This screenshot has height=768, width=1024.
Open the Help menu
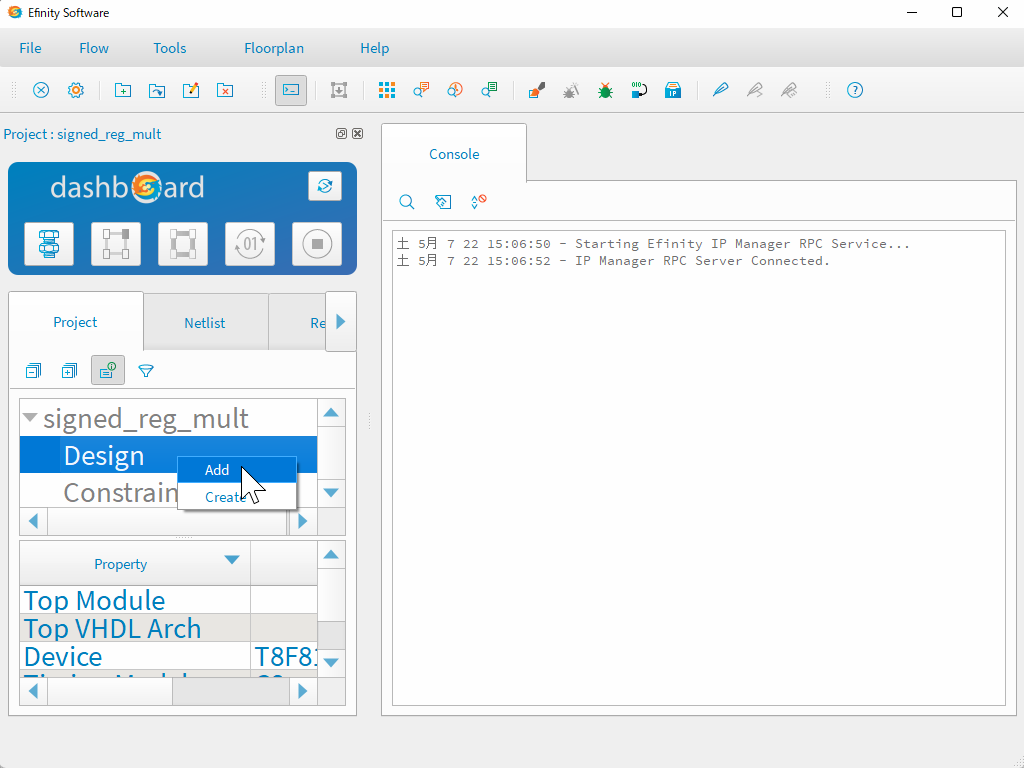pyautogui.click(x=375, y=48)
